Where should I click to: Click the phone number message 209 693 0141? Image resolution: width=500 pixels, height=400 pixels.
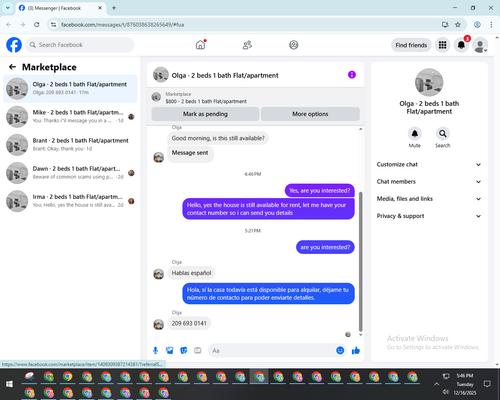click(x=189, y=323)
